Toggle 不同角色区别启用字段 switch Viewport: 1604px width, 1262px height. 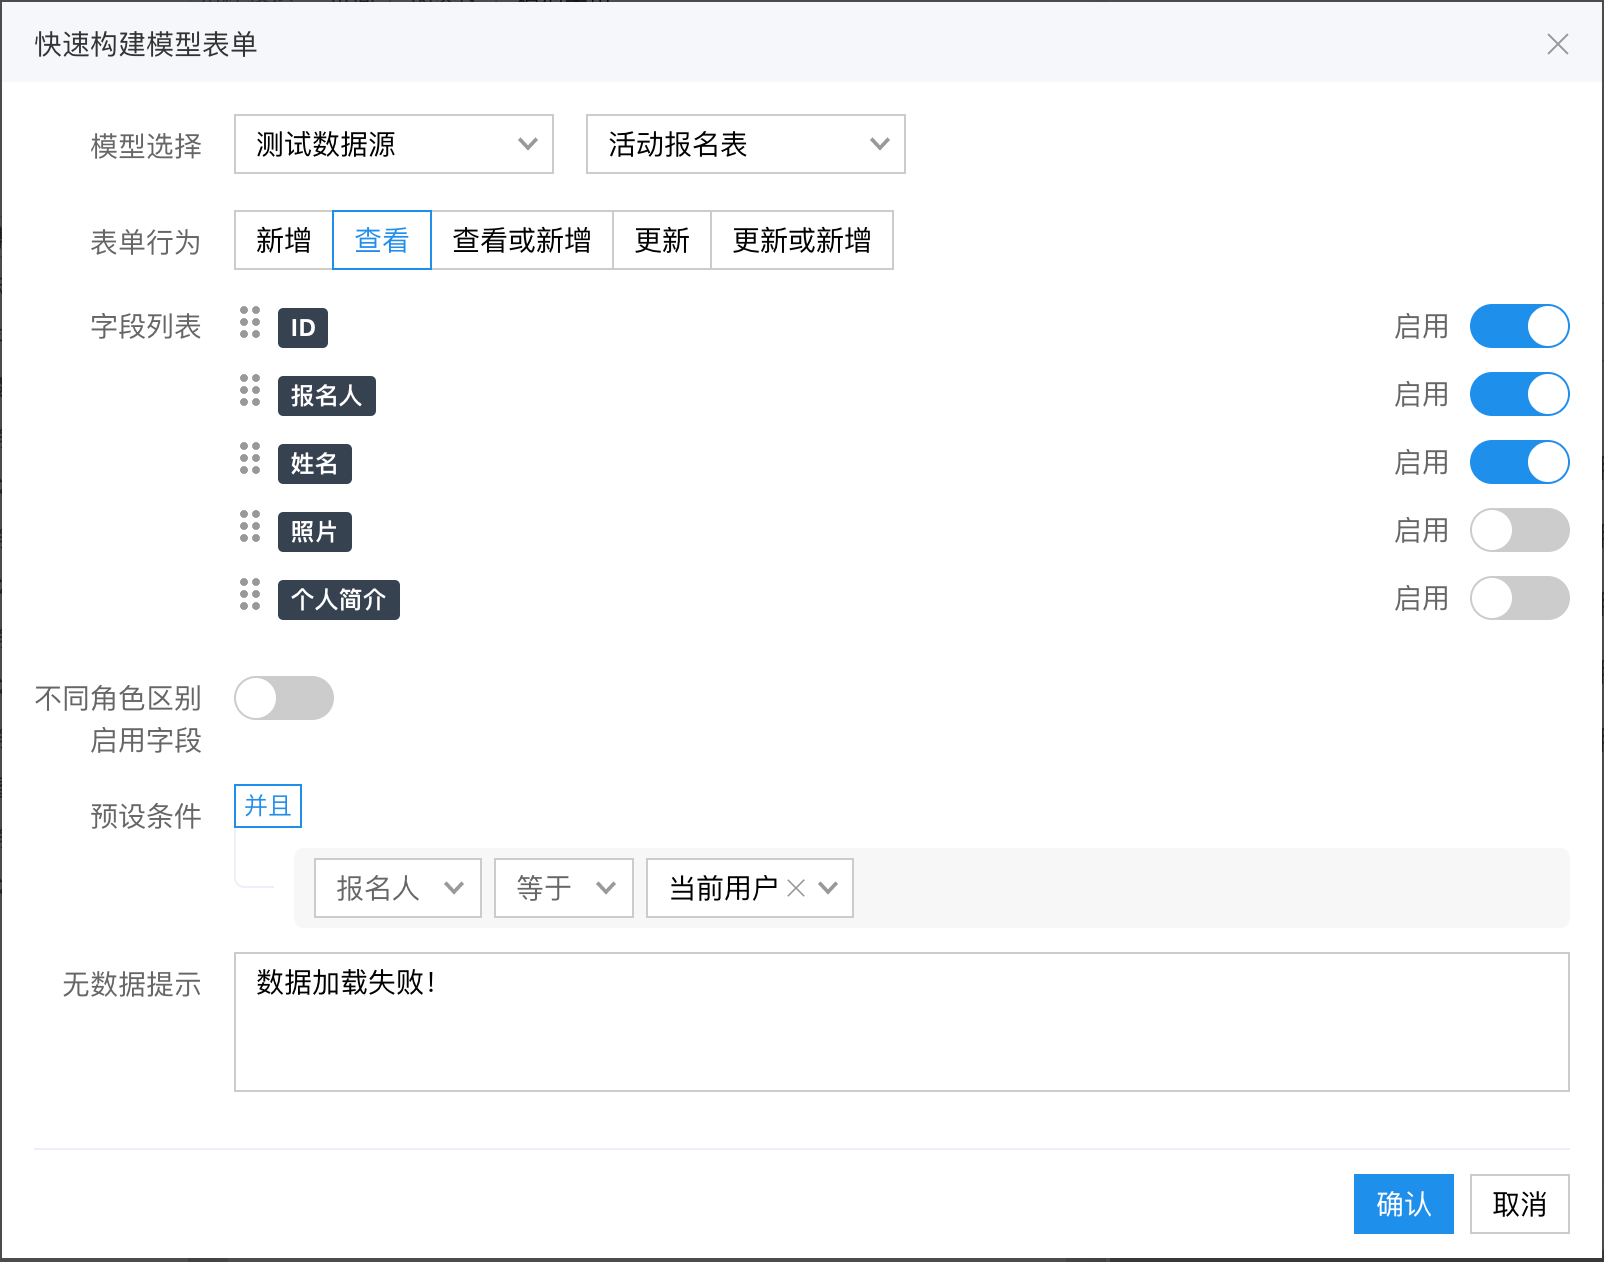coord(284,698)
